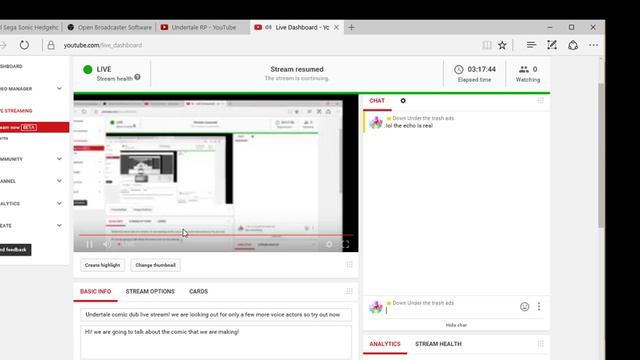Click the page vertical scrollbar

[x=601, y=155]
